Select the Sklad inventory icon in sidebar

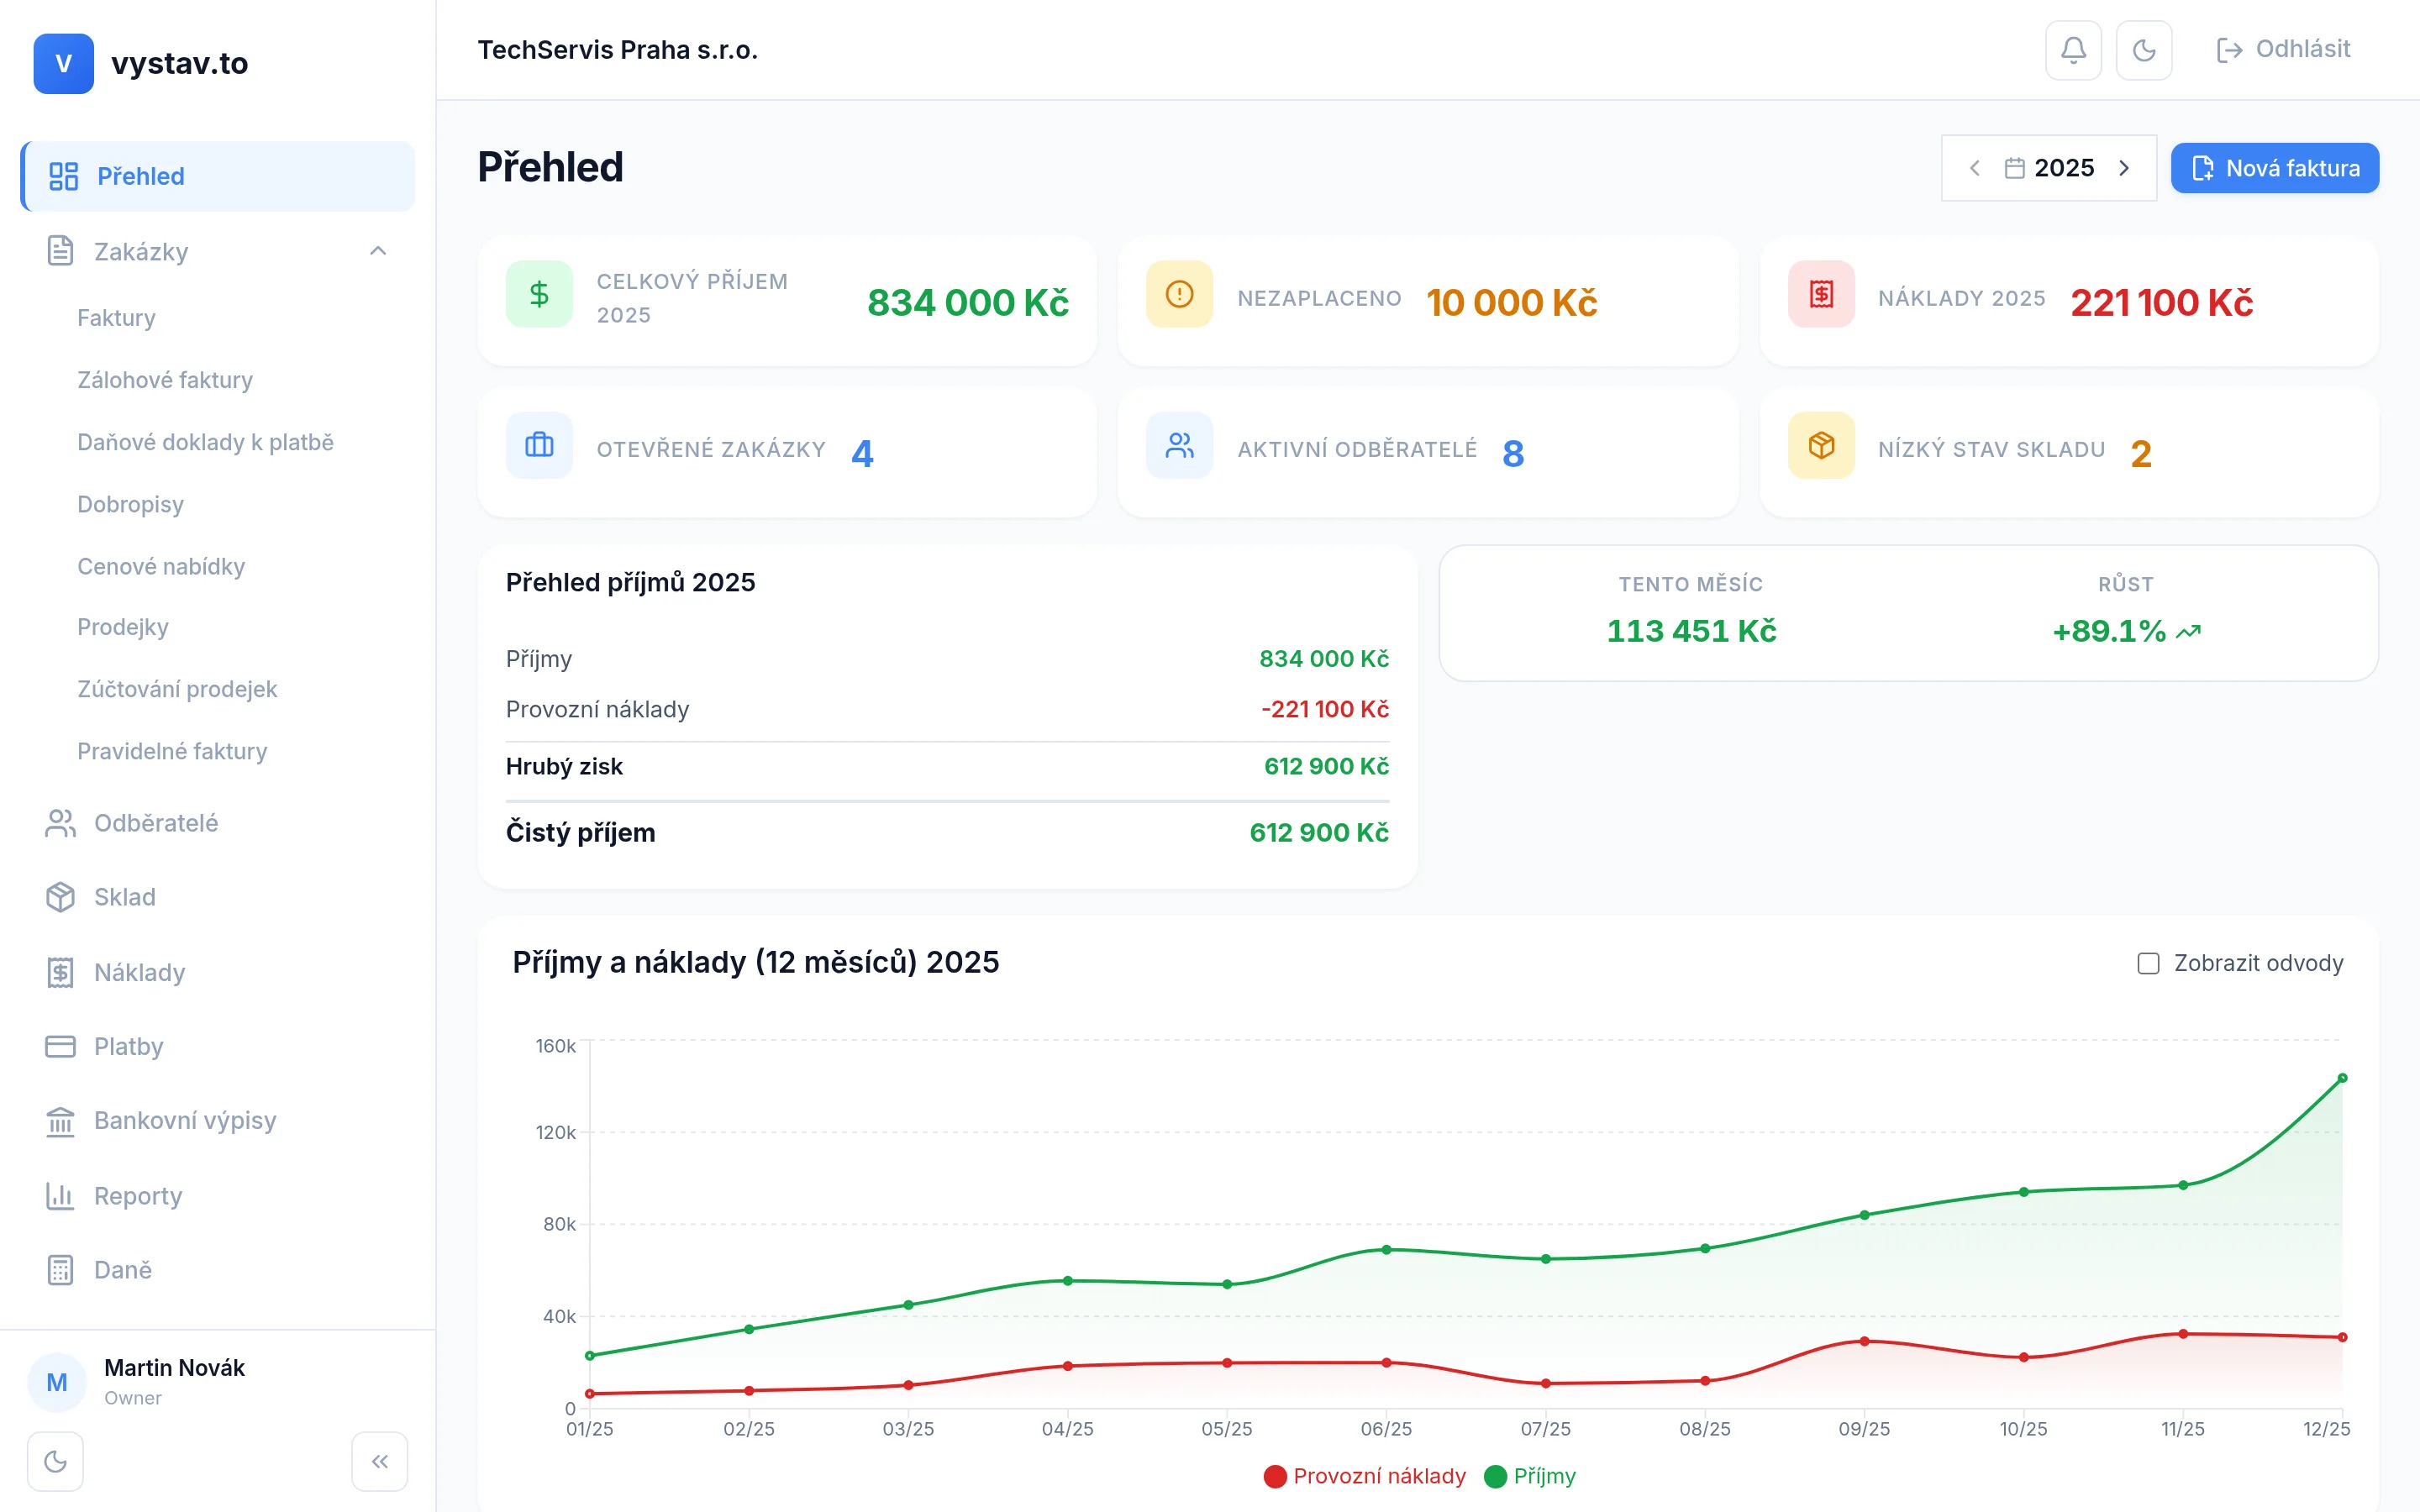60,897
